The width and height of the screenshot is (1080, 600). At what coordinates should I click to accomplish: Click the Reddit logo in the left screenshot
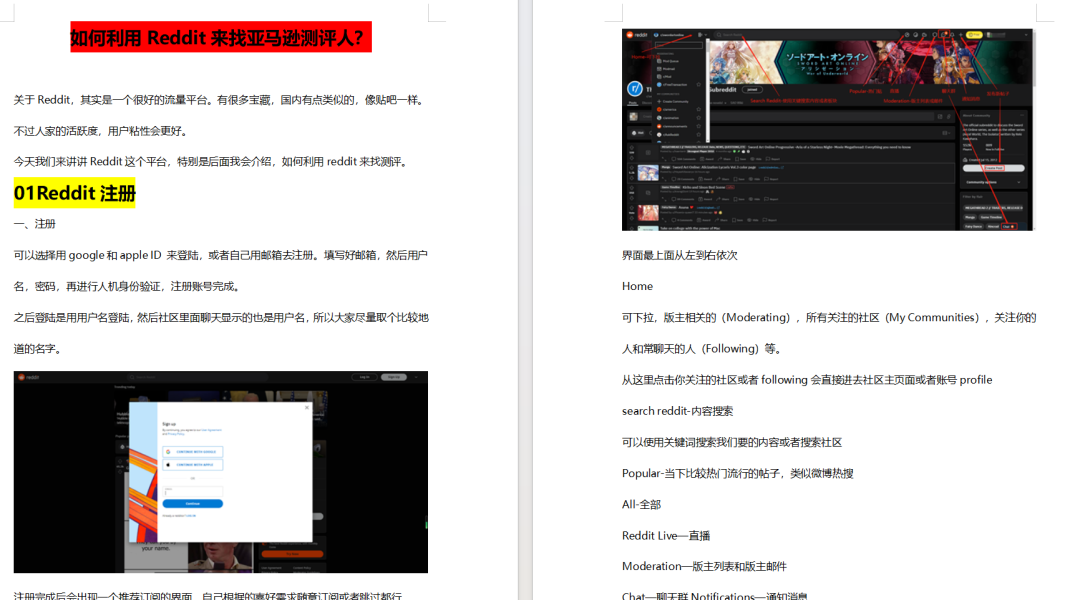28,377
